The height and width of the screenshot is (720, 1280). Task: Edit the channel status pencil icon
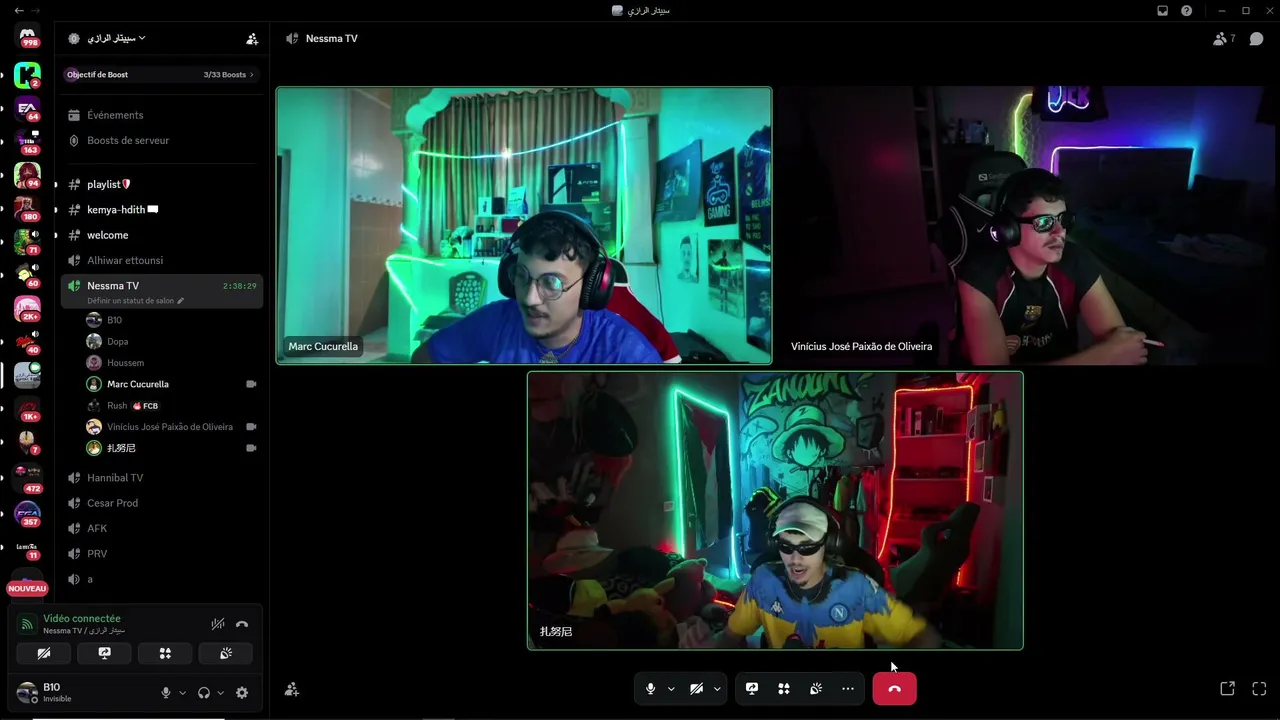click(x=181, y=301)
